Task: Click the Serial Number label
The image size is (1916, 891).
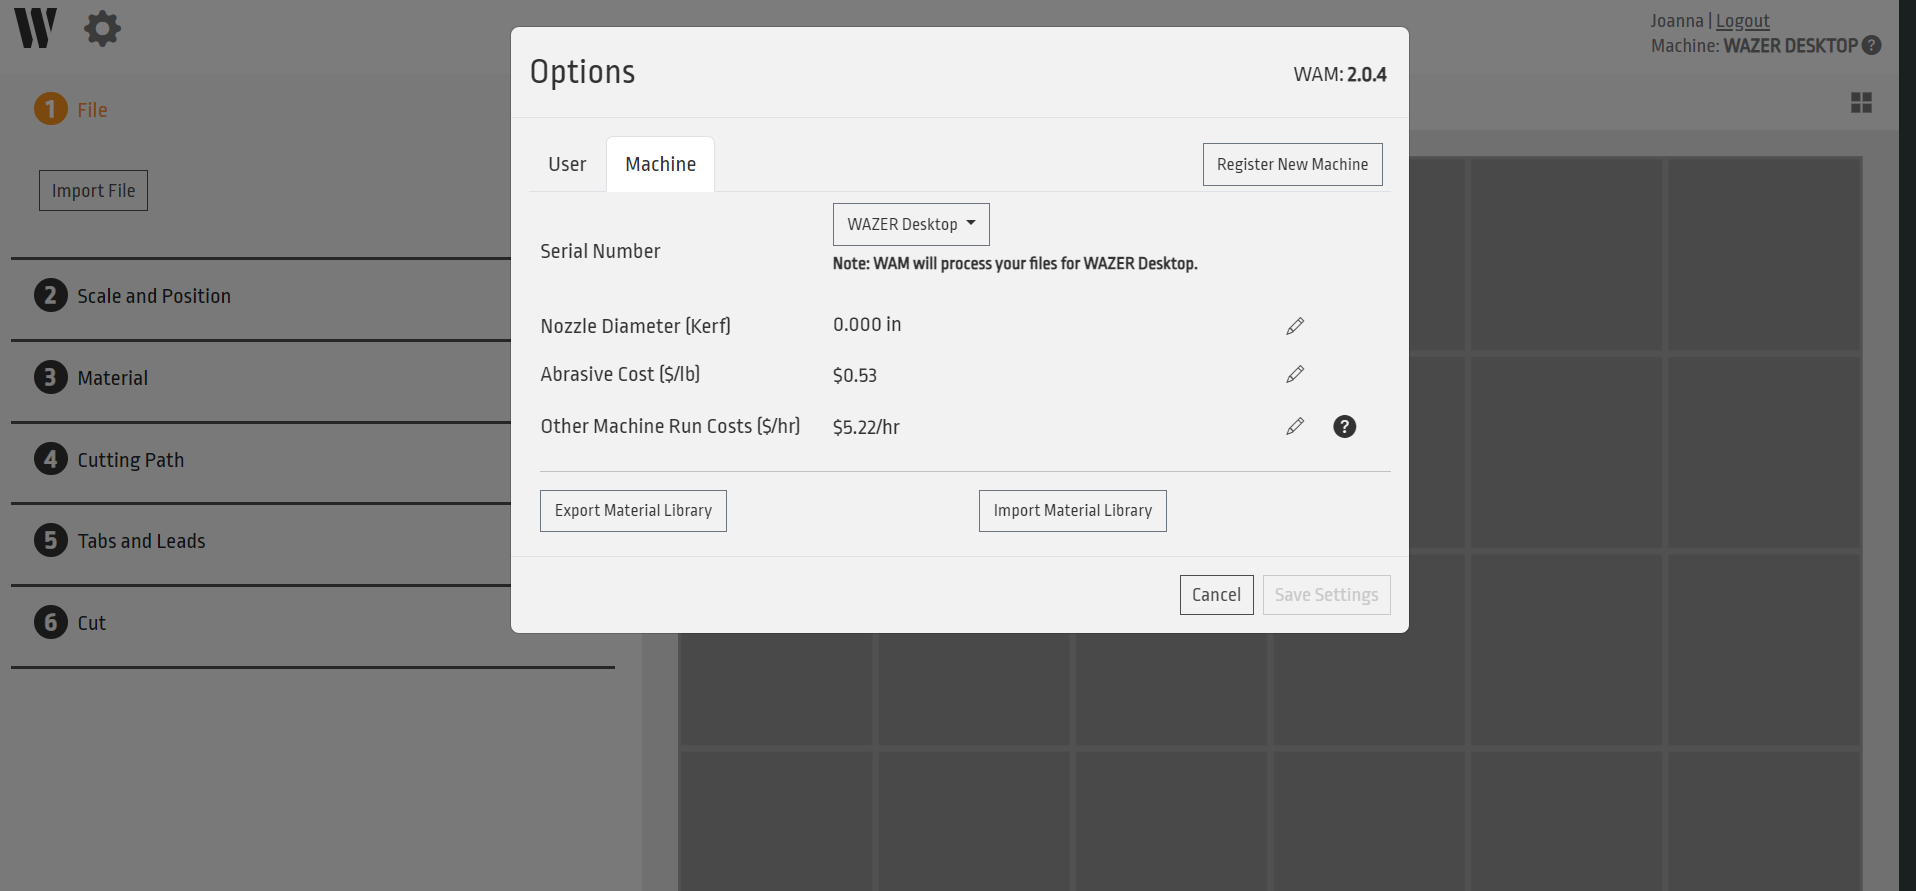Action: [x=600, y=251]
